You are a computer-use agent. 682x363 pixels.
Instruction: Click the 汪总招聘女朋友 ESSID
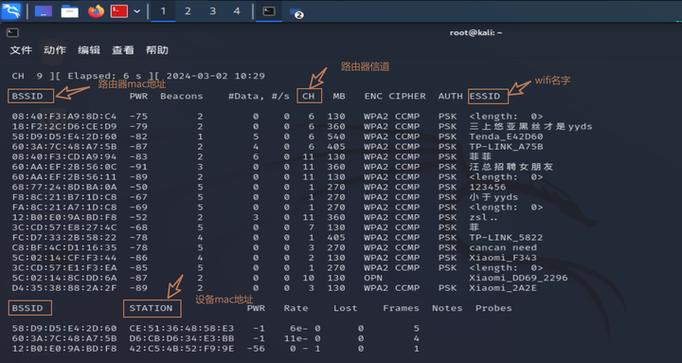point(511,167)
